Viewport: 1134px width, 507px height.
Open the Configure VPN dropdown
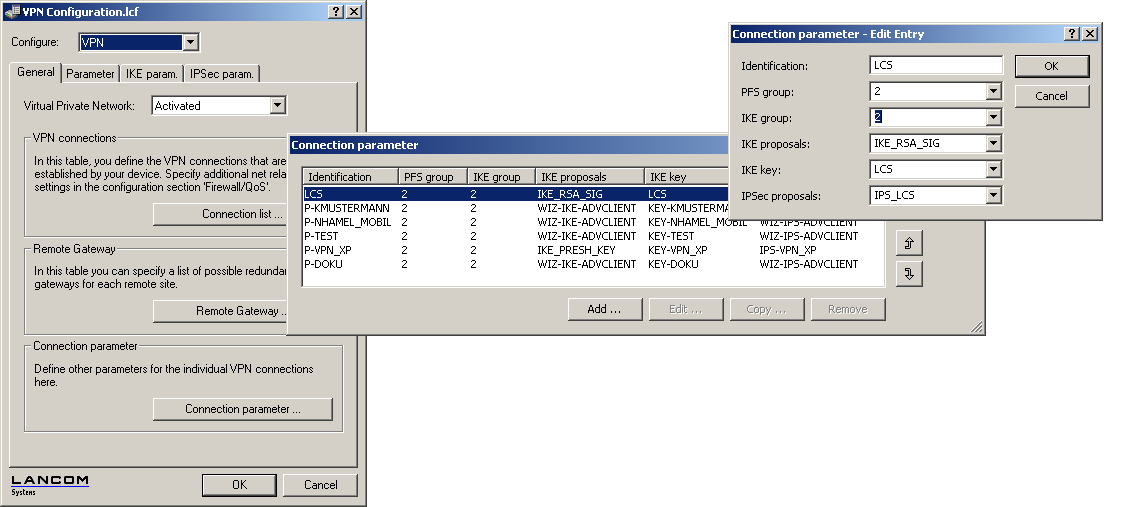[x=190, y=43]
